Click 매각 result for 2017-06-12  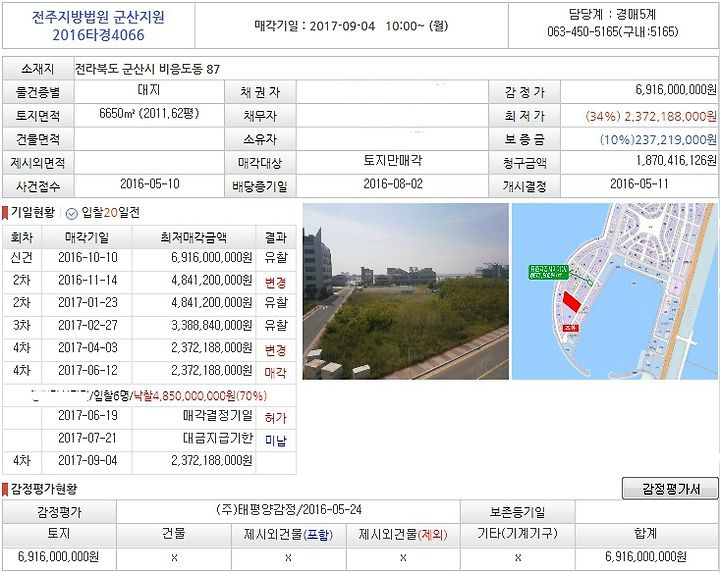tap(276, 373)
